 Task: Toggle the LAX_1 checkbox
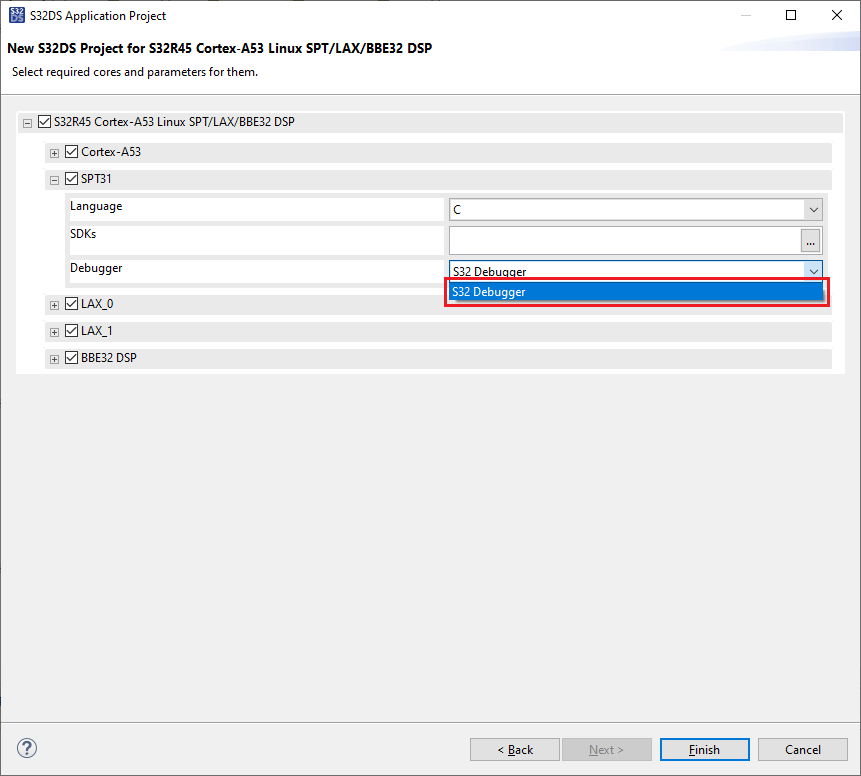click(71, 331)
